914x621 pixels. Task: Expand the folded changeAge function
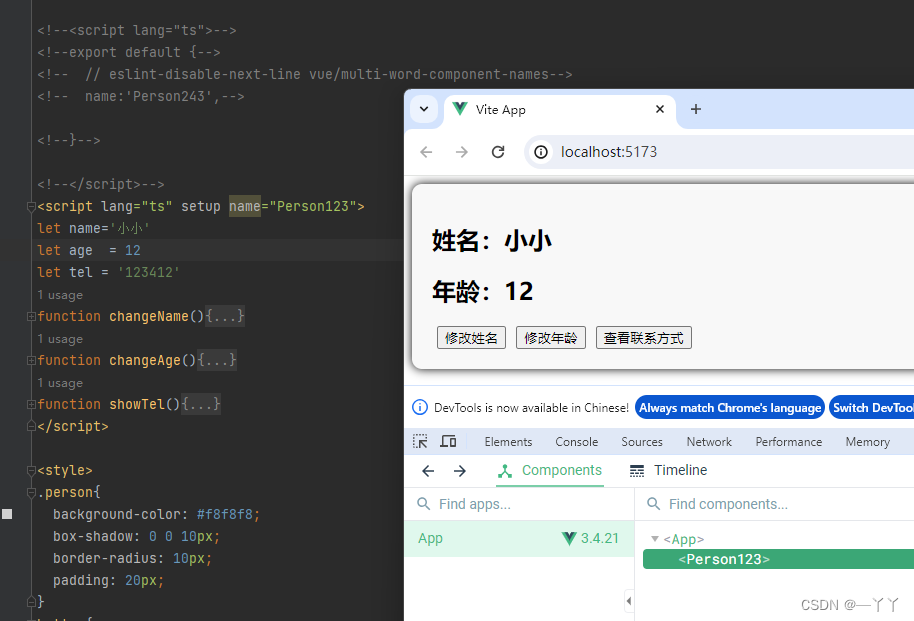(x=30, y=360)
